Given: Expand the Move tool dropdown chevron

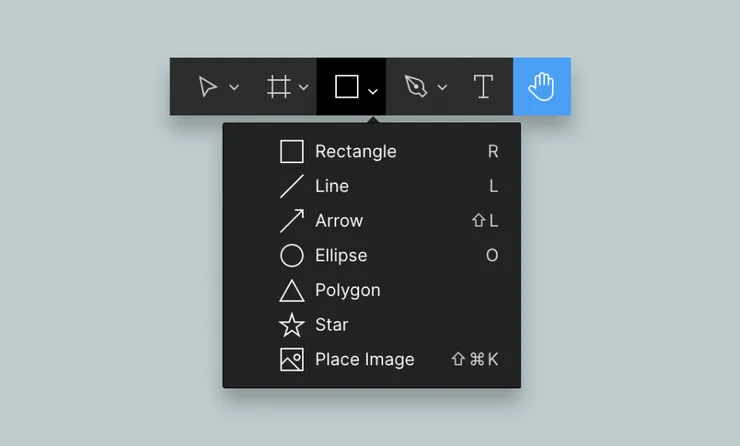Looking at the screenshot, I should [x=234, y=88].
